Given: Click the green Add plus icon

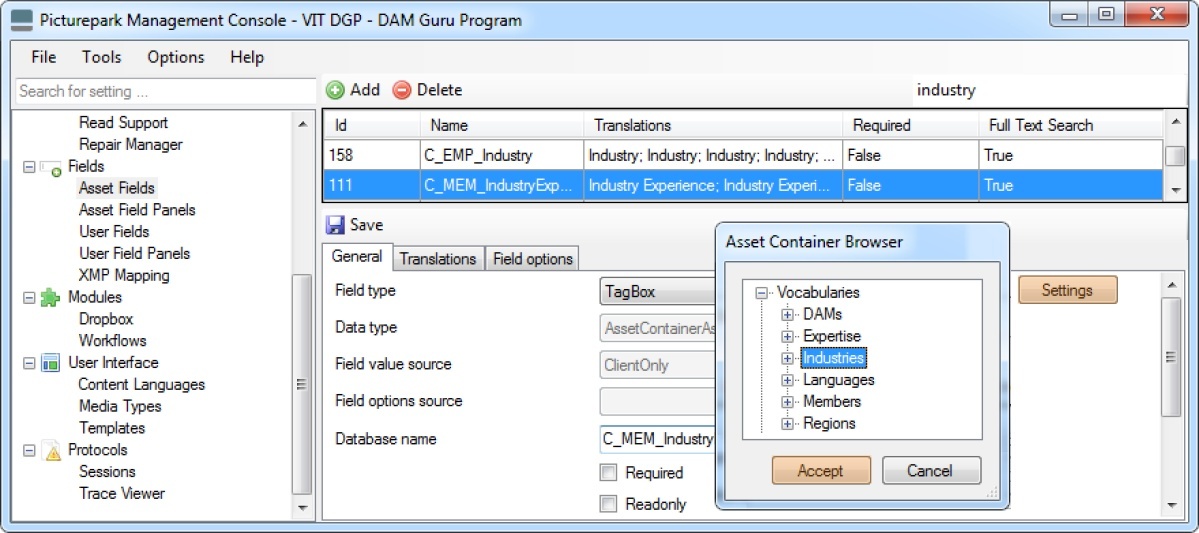Looking at the screenshot, I should coord(335,90).
